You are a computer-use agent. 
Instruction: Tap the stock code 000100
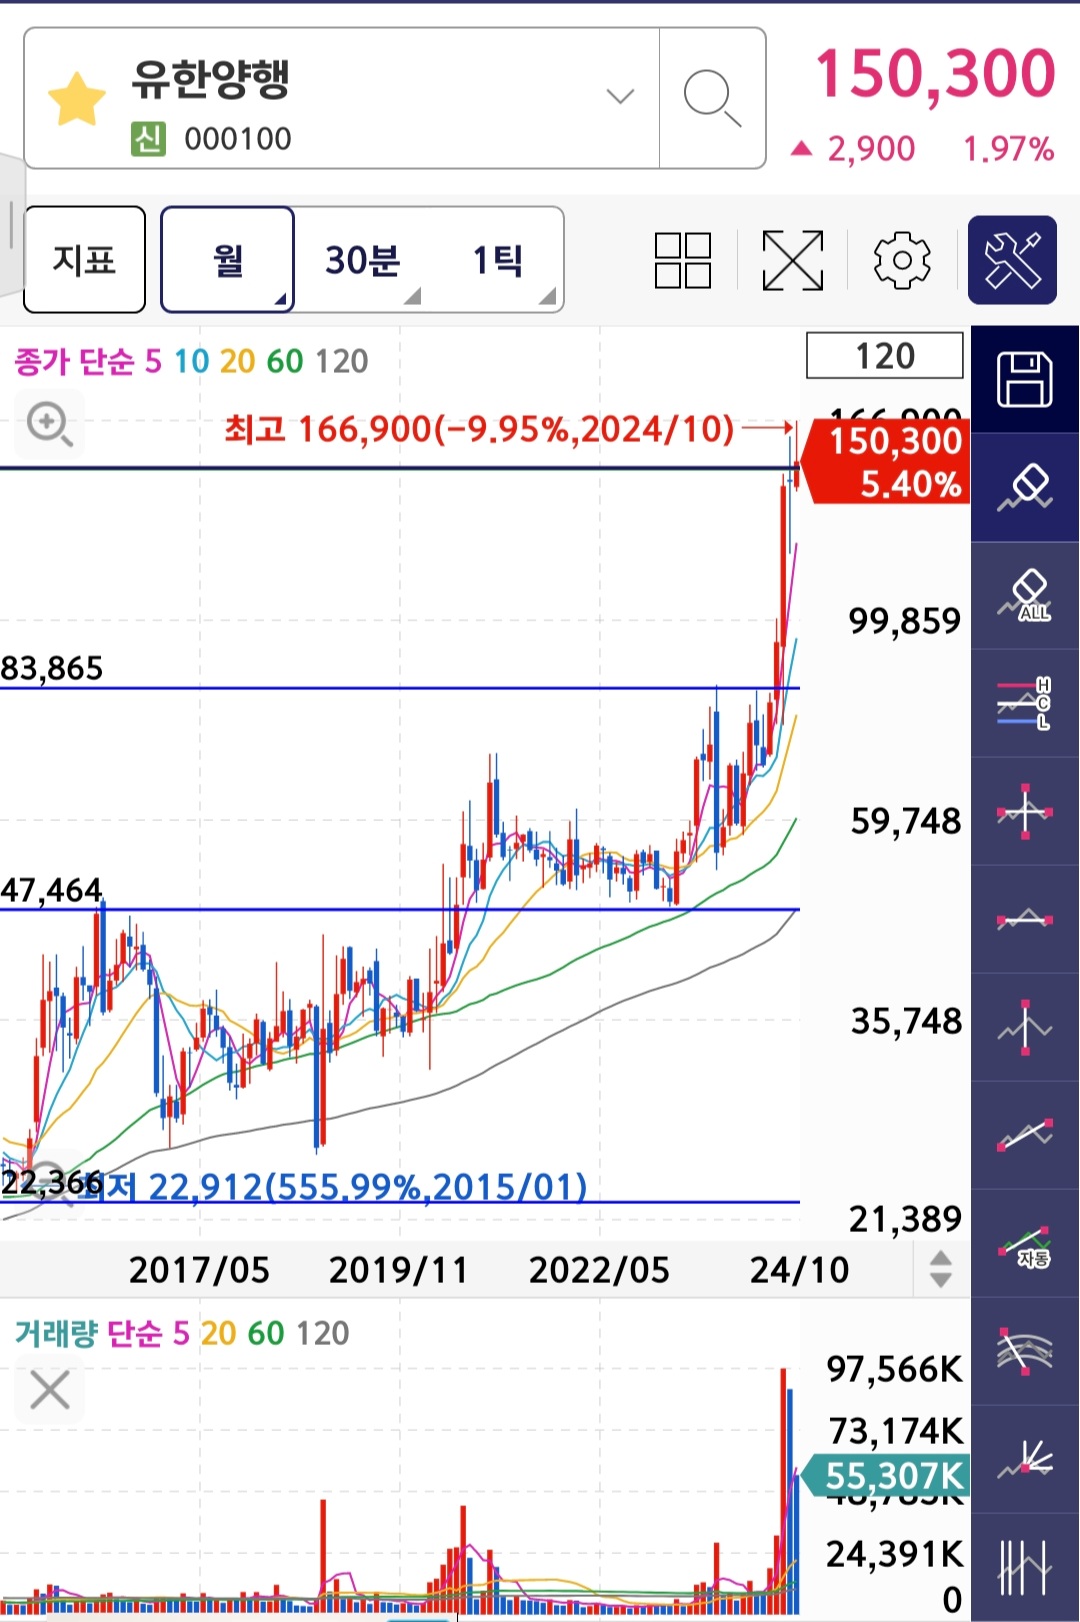click(x=238, y=139)
